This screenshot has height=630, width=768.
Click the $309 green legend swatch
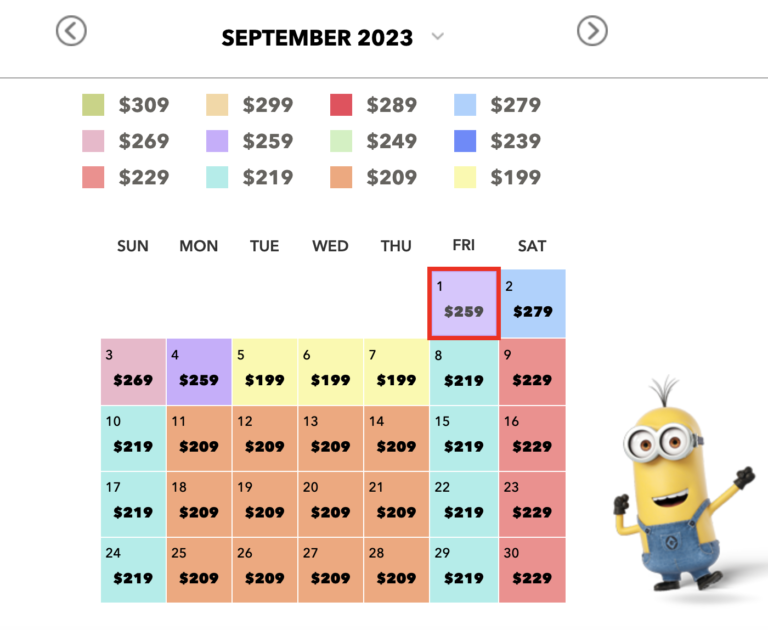[x=93, y=105]
